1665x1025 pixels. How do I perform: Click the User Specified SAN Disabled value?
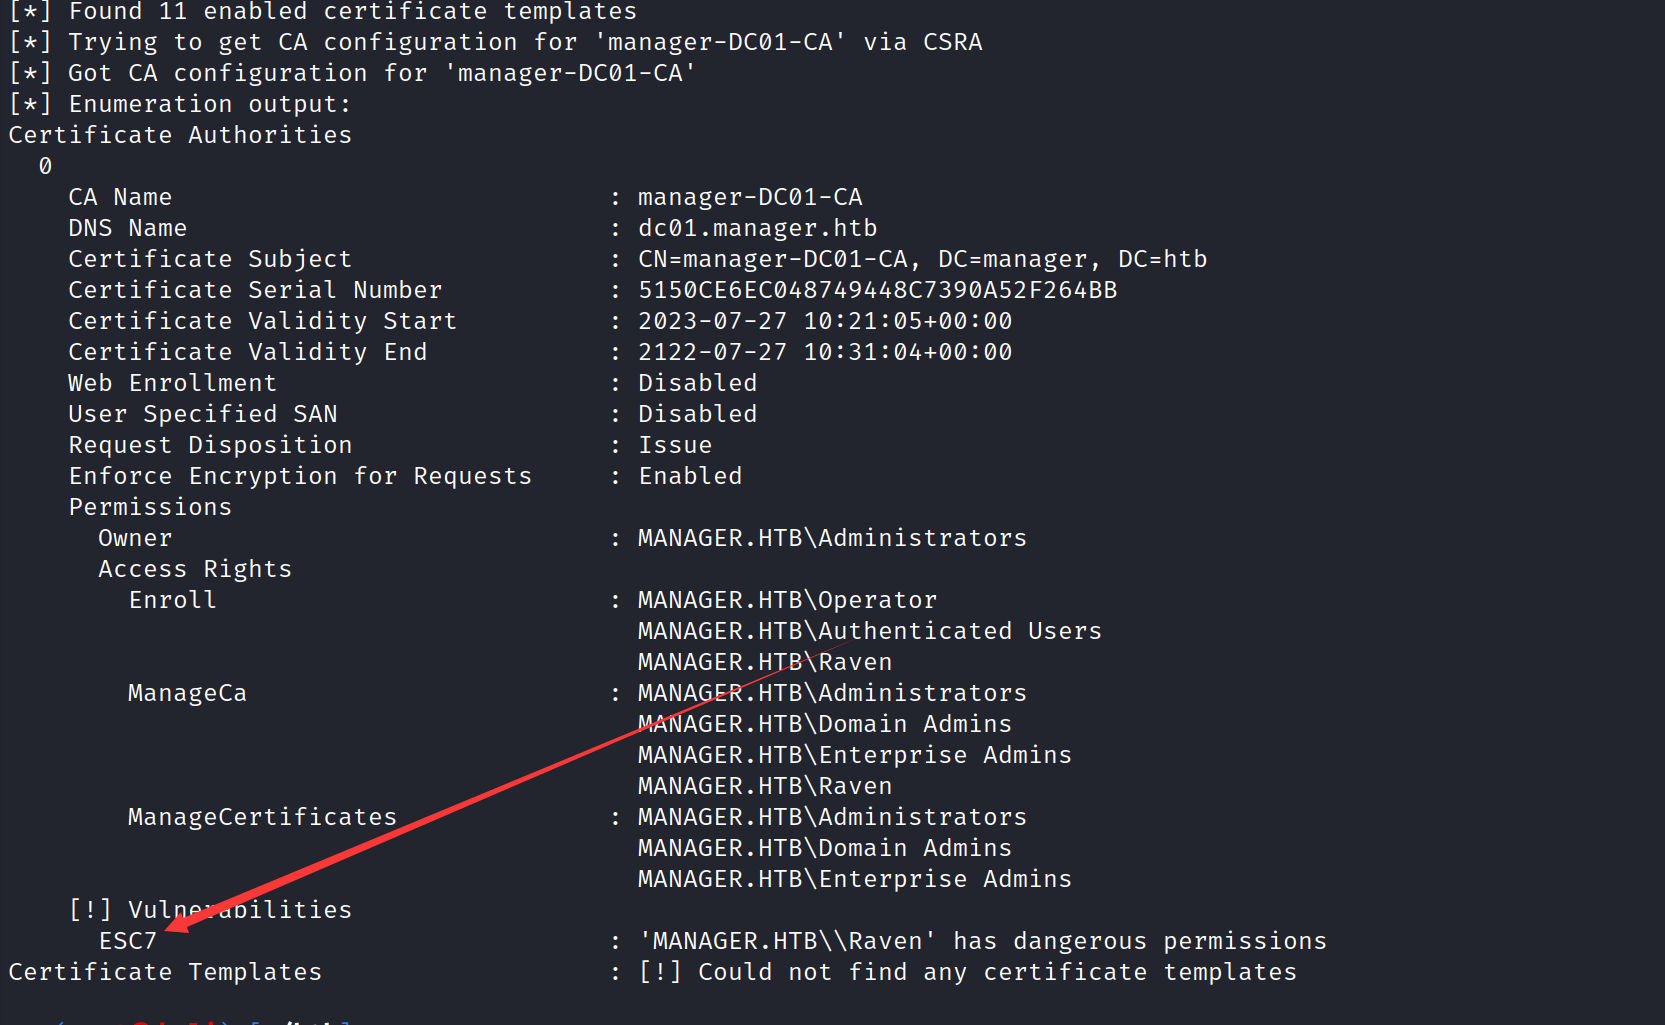click(698, 414)
